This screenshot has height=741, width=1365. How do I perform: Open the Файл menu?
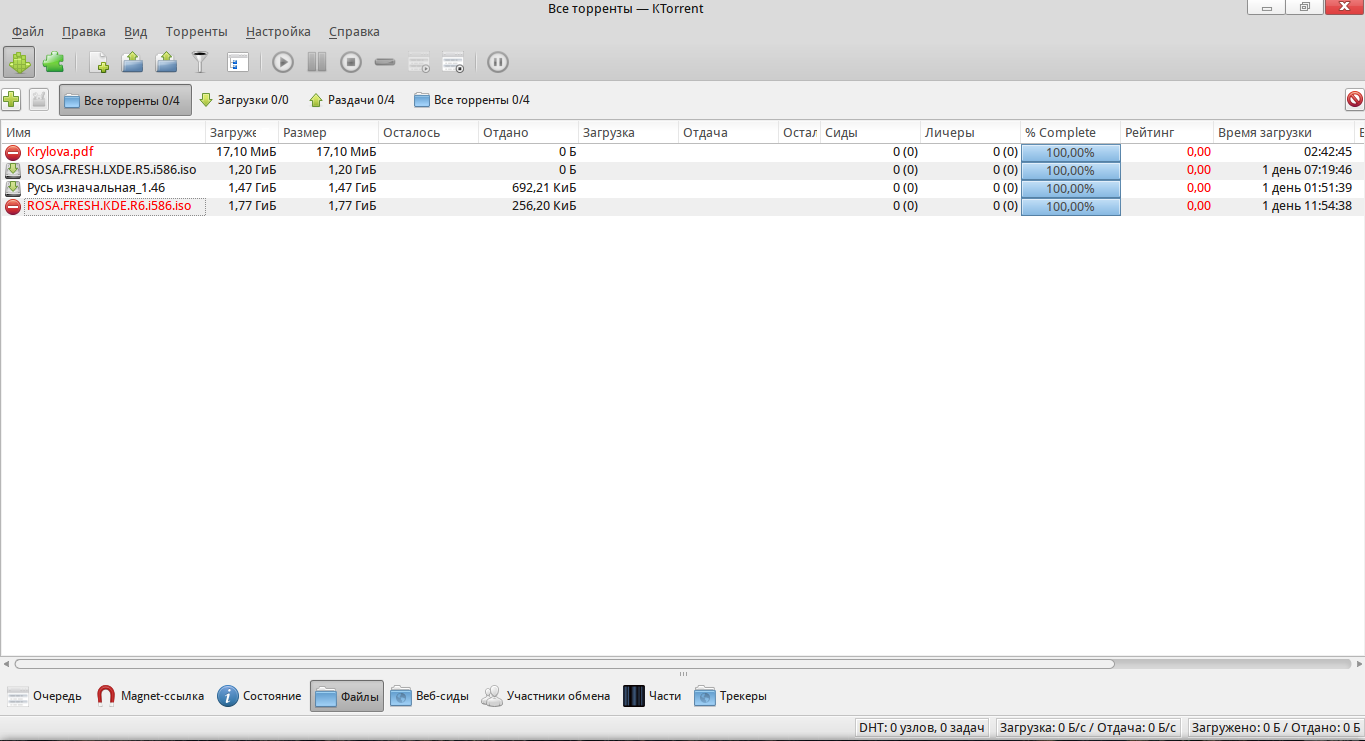click(x=28, y=31)
